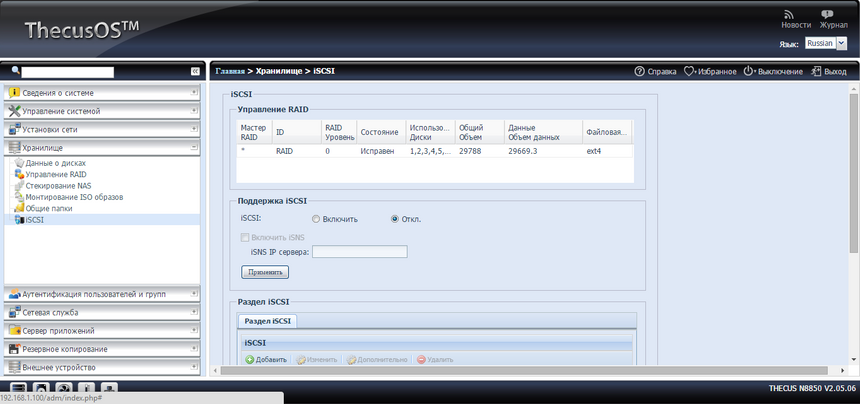Click the scroll-down arrow of vertical scrollbar
The height and width of the screenshot is (404, 860).
[854, 359]
